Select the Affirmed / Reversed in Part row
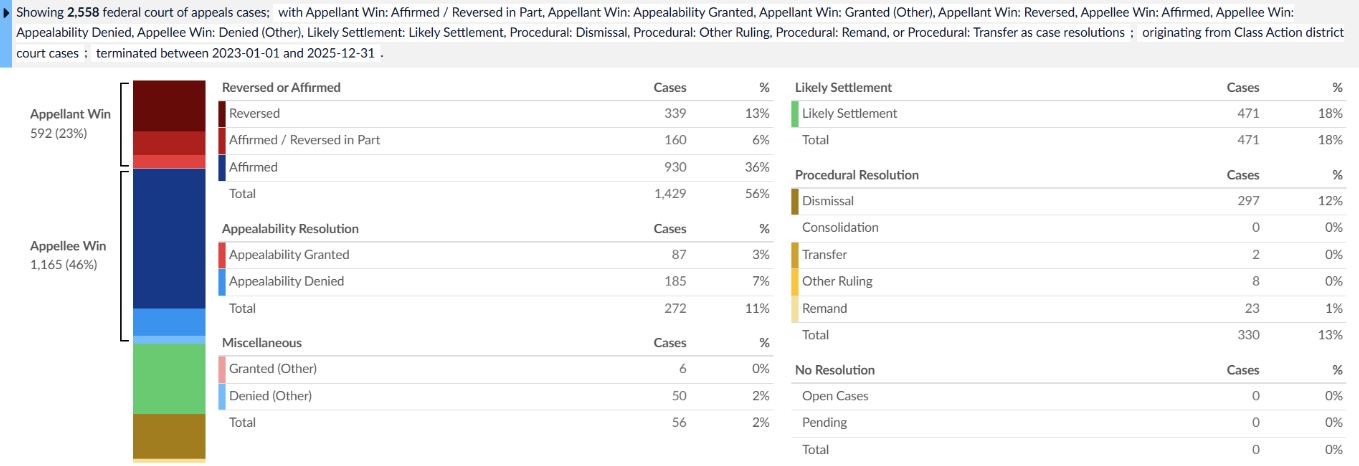1359x466 pixels. click(x=304, y=140)
